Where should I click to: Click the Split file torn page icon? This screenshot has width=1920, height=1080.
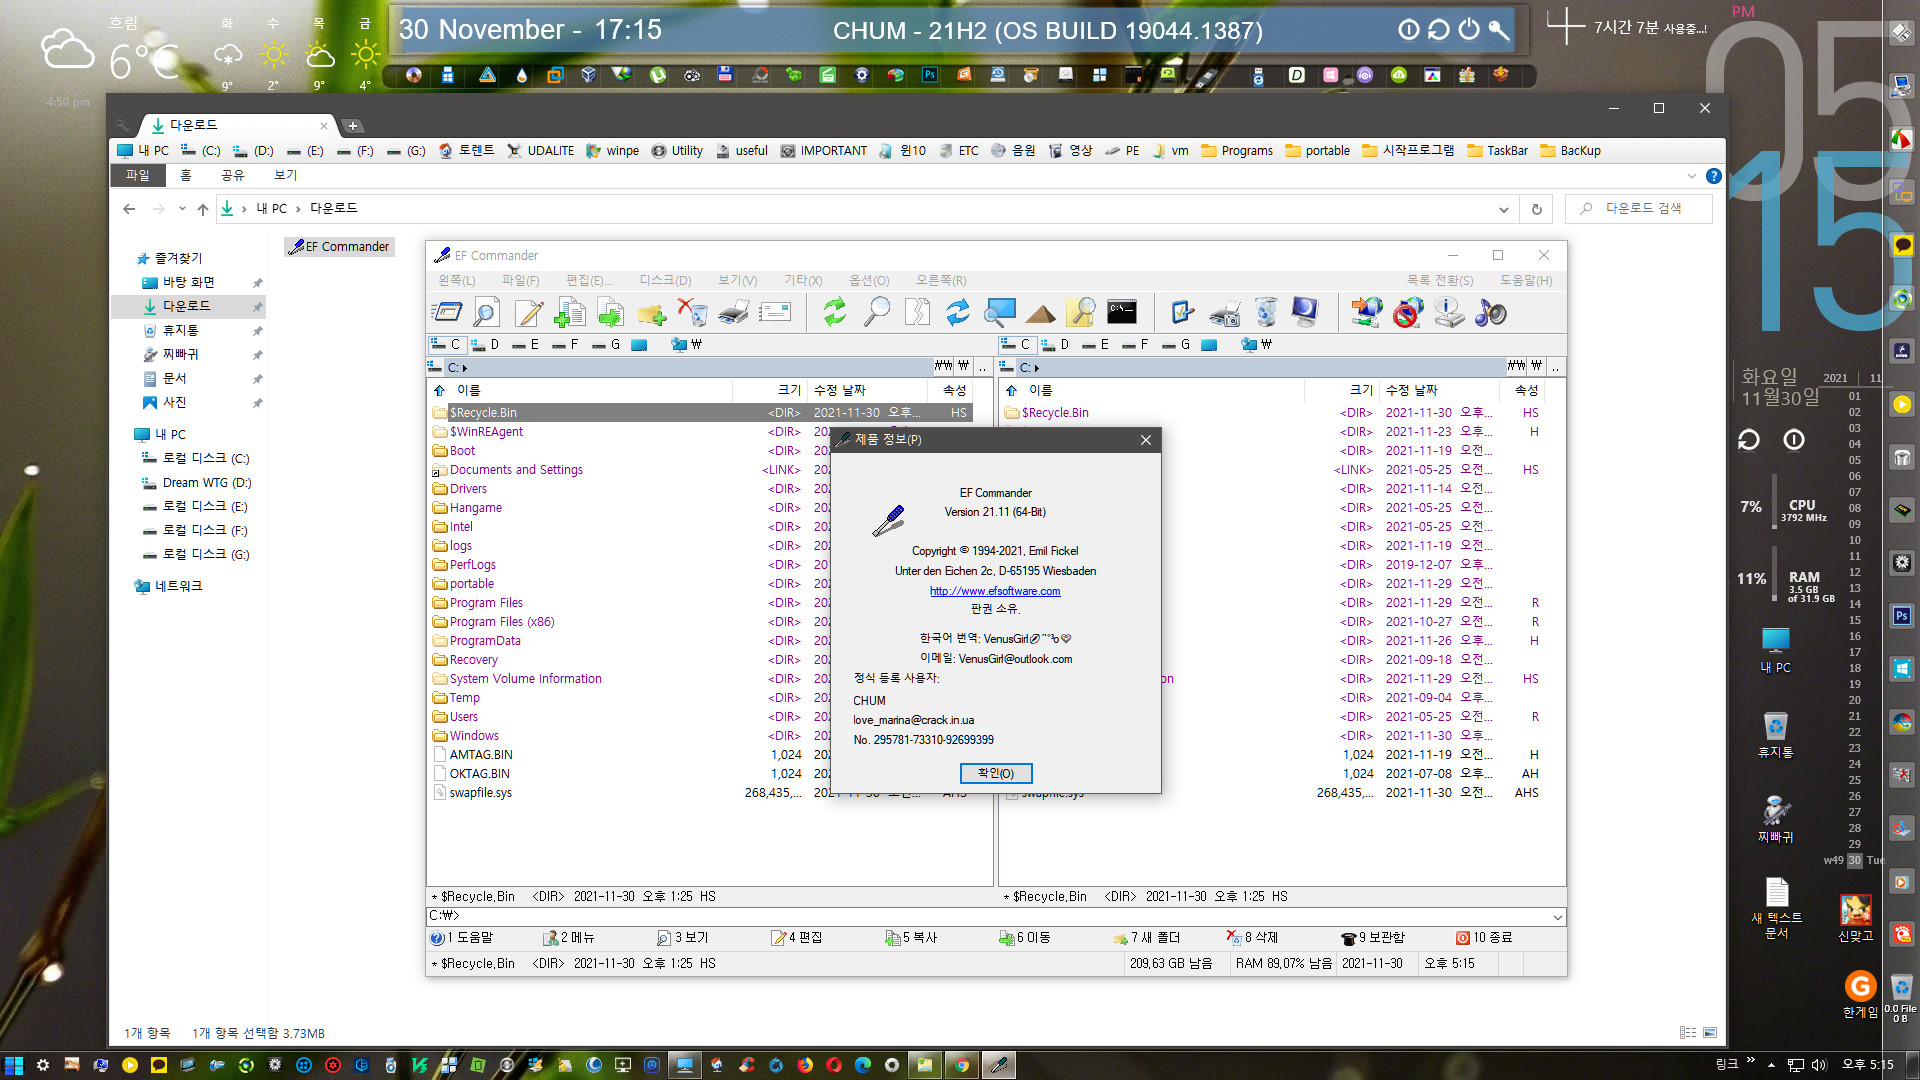917,313
